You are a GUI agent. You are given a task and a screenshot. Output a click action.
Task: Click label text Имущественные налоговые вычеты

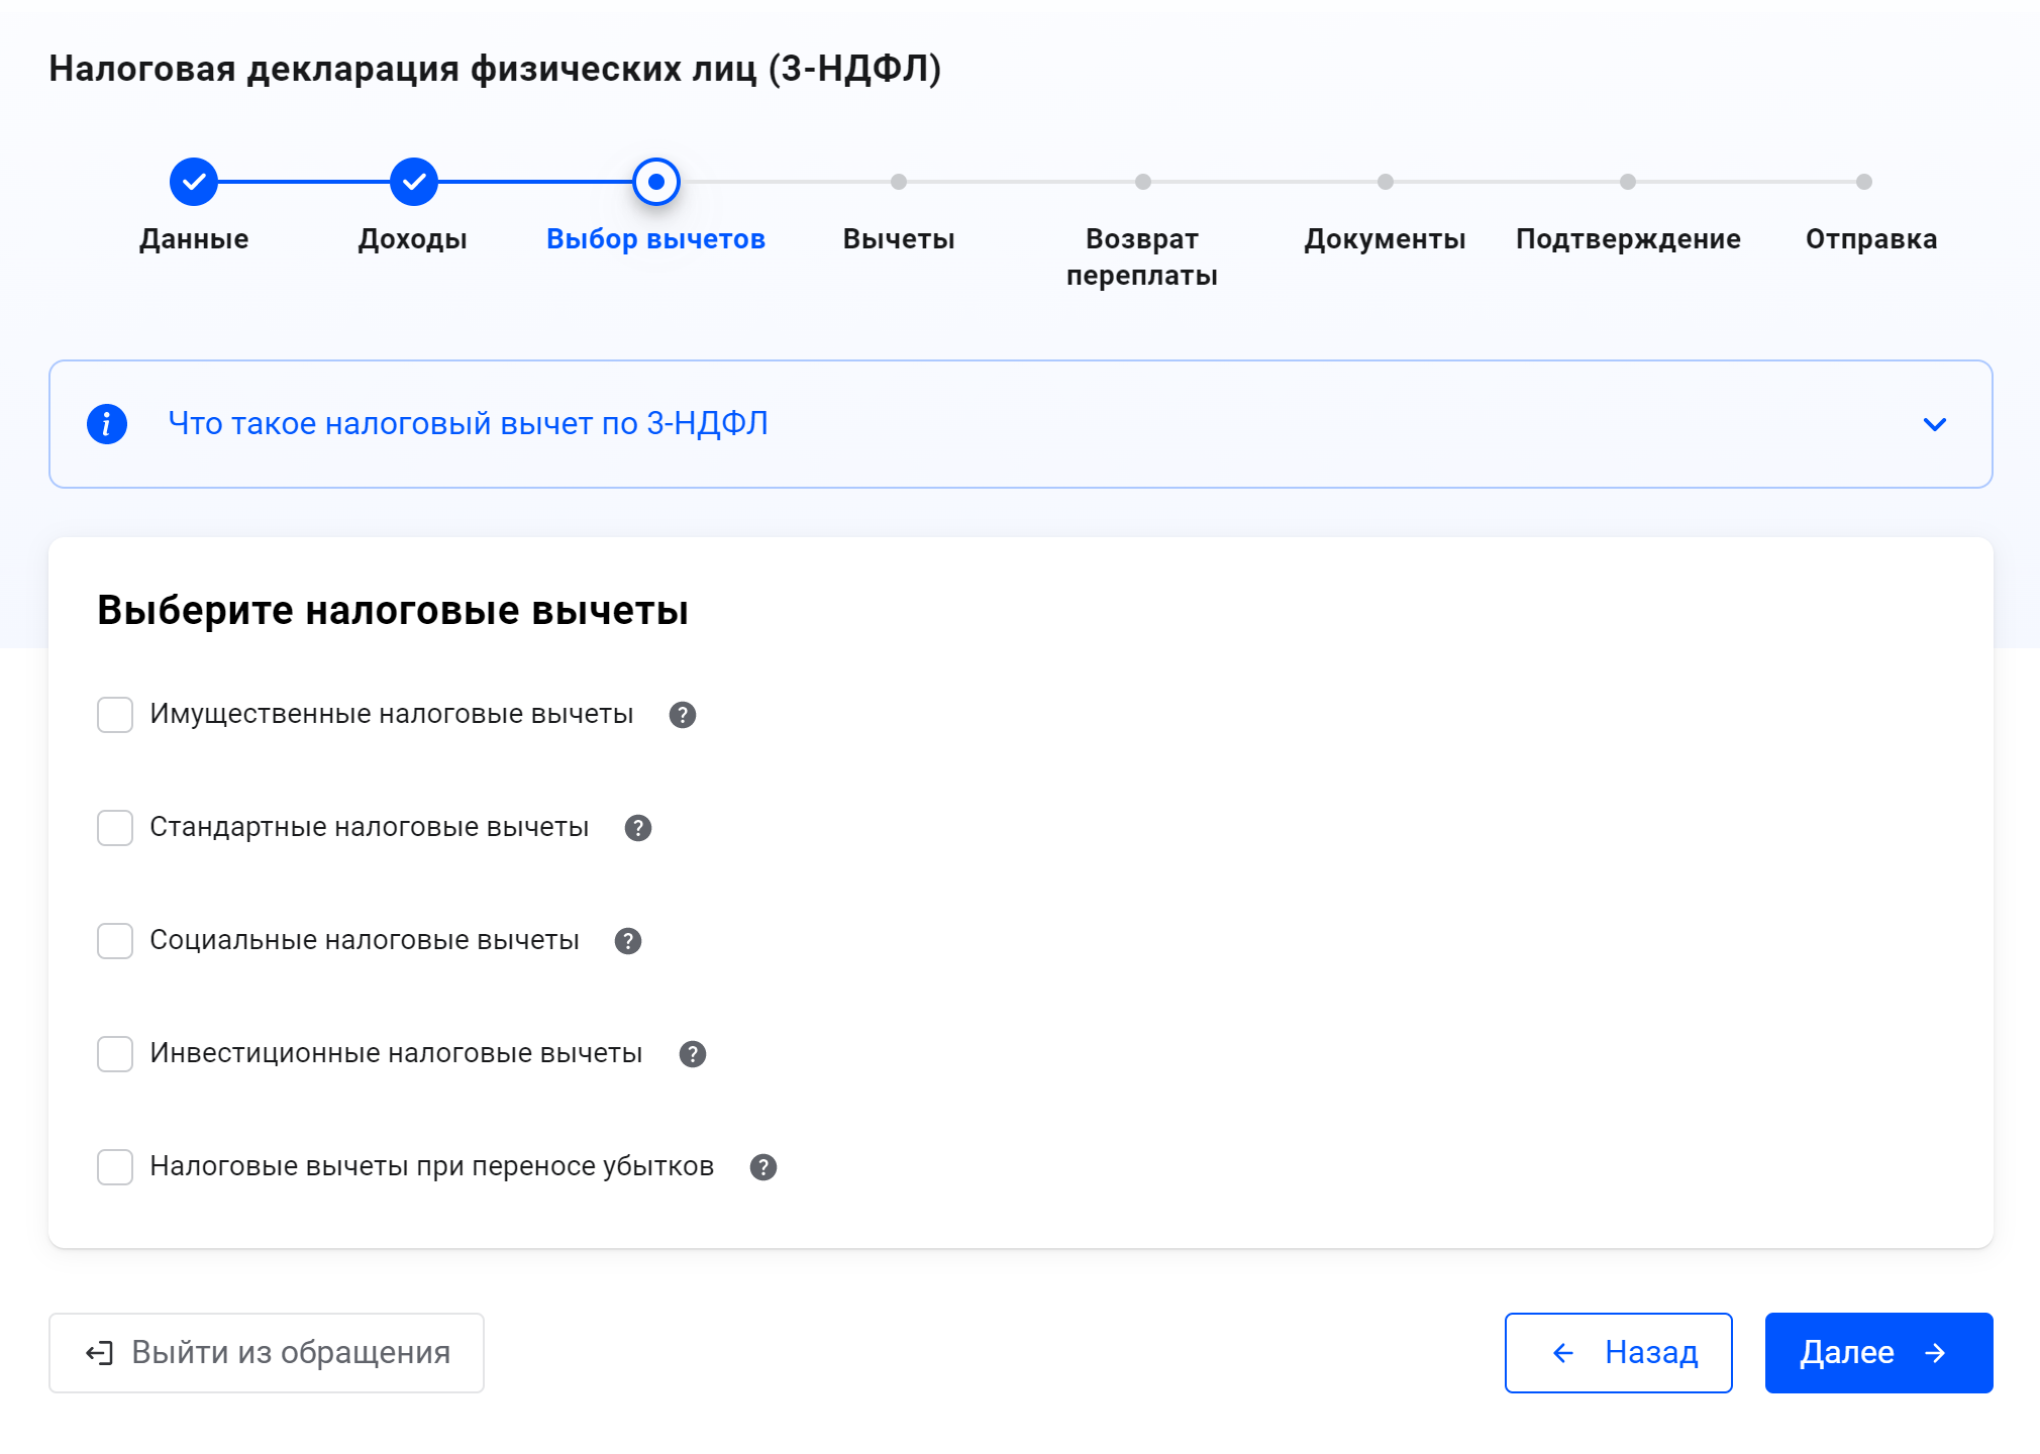[x=392, y=715]
